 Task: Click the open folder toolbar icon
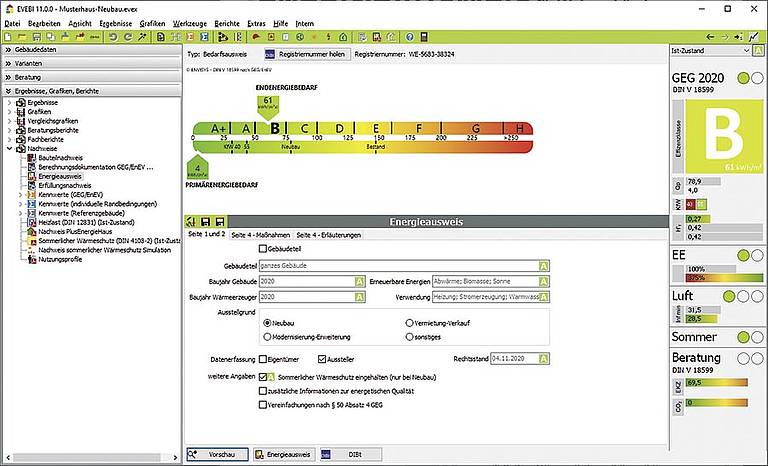(22, 36)
